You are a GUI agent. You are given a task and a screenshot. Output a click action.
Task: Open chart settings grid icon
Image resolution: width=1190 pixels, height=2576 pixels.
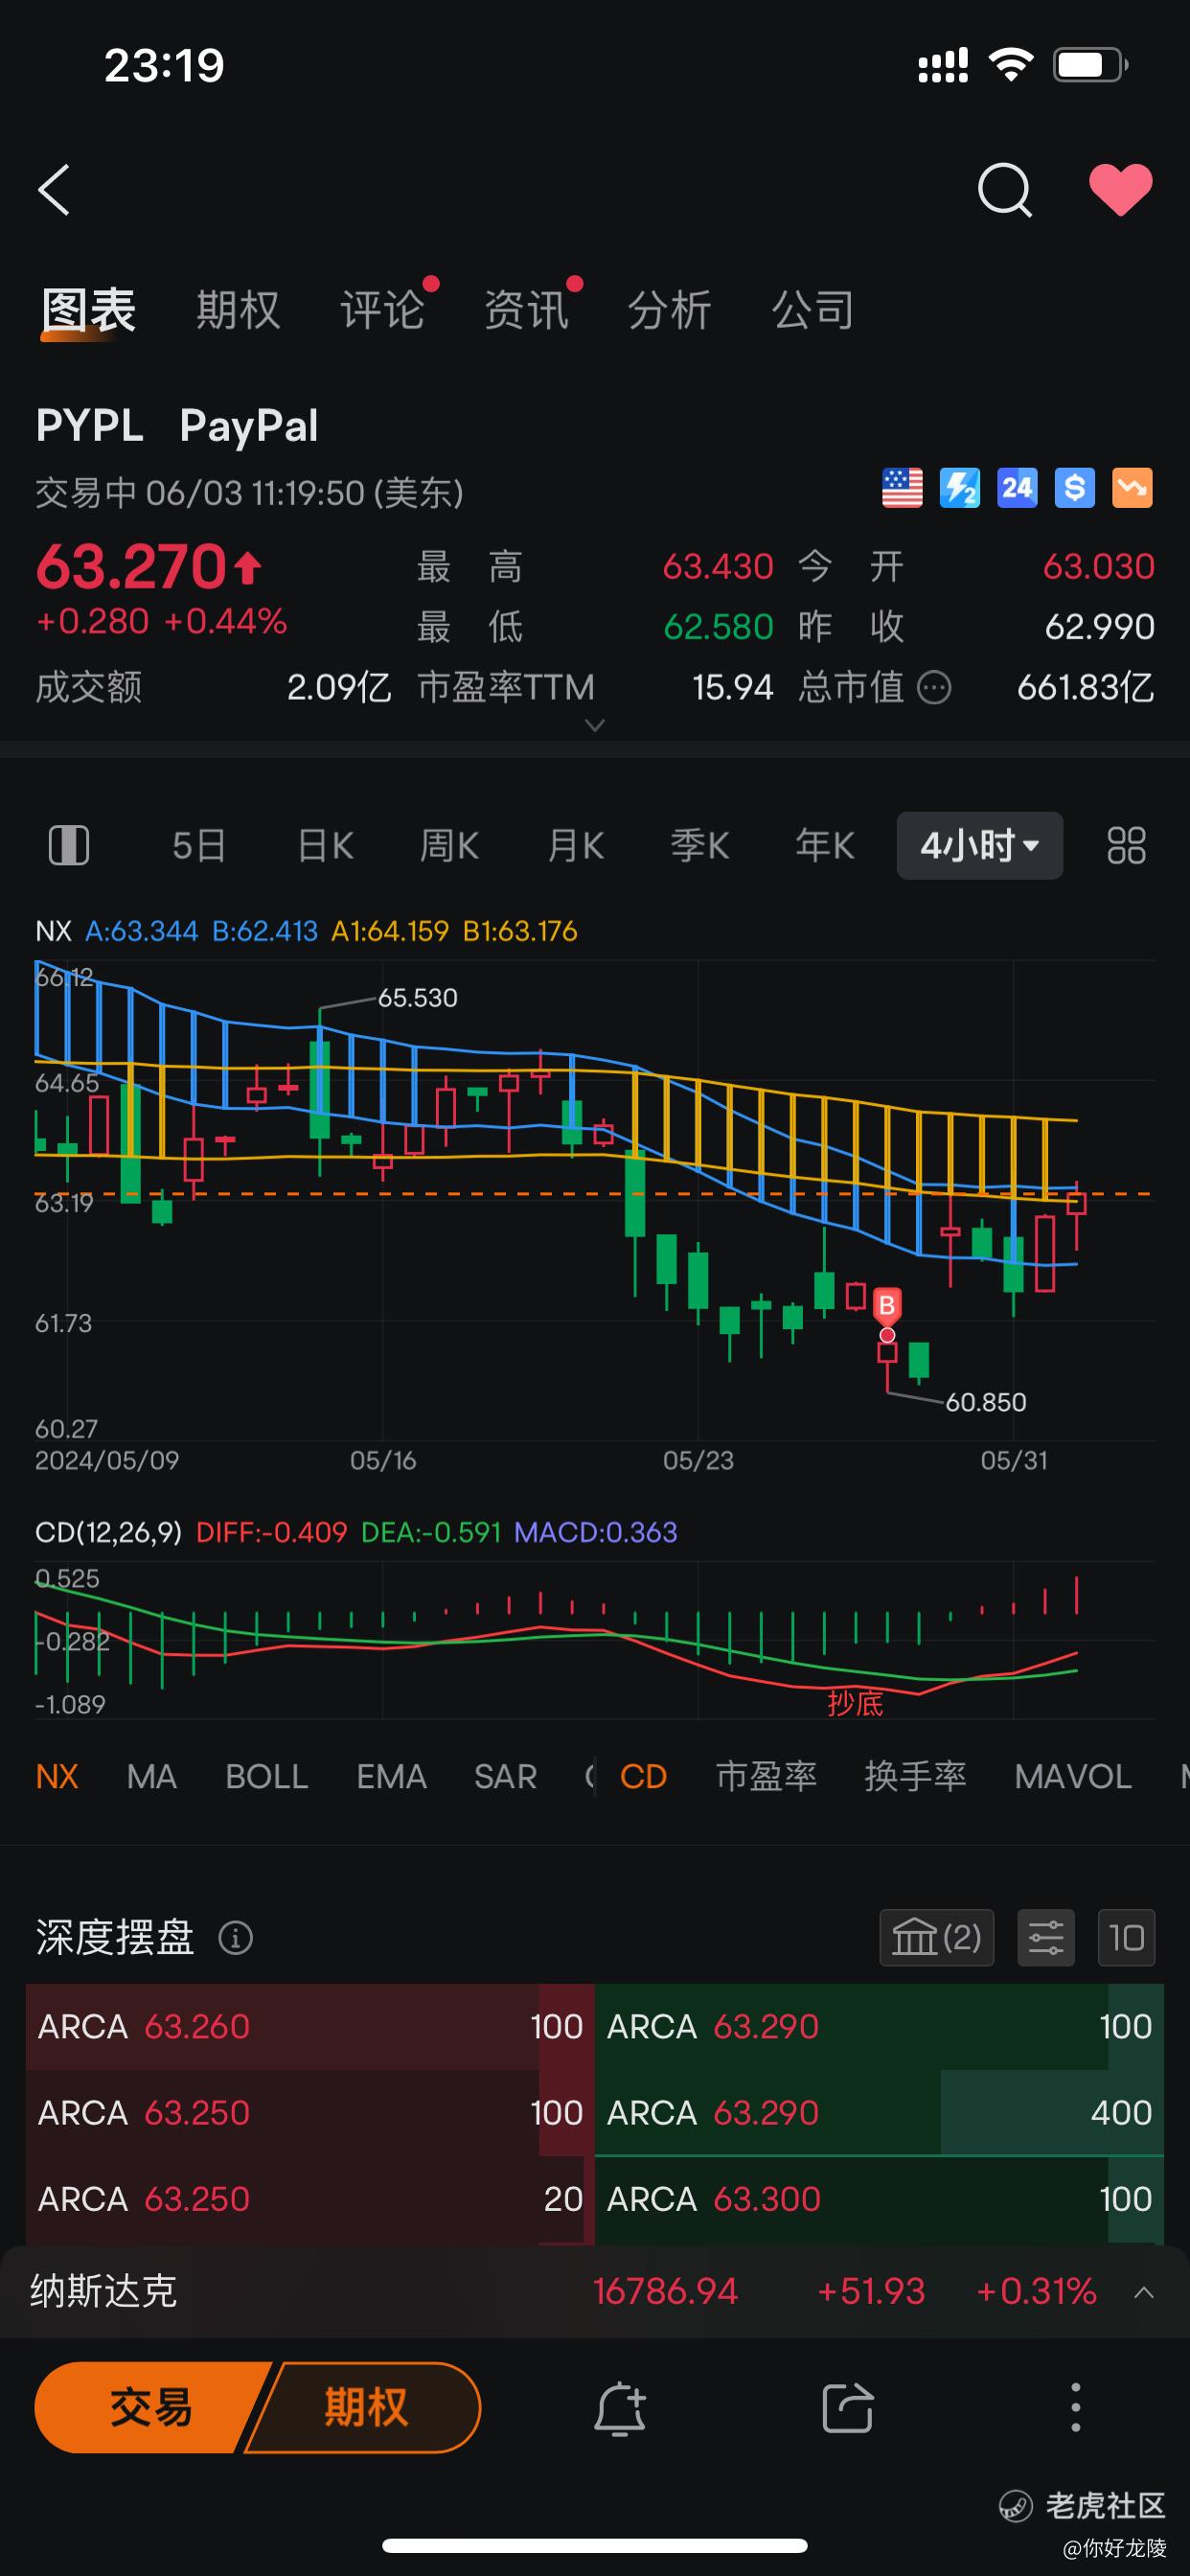pos(1126,846)
